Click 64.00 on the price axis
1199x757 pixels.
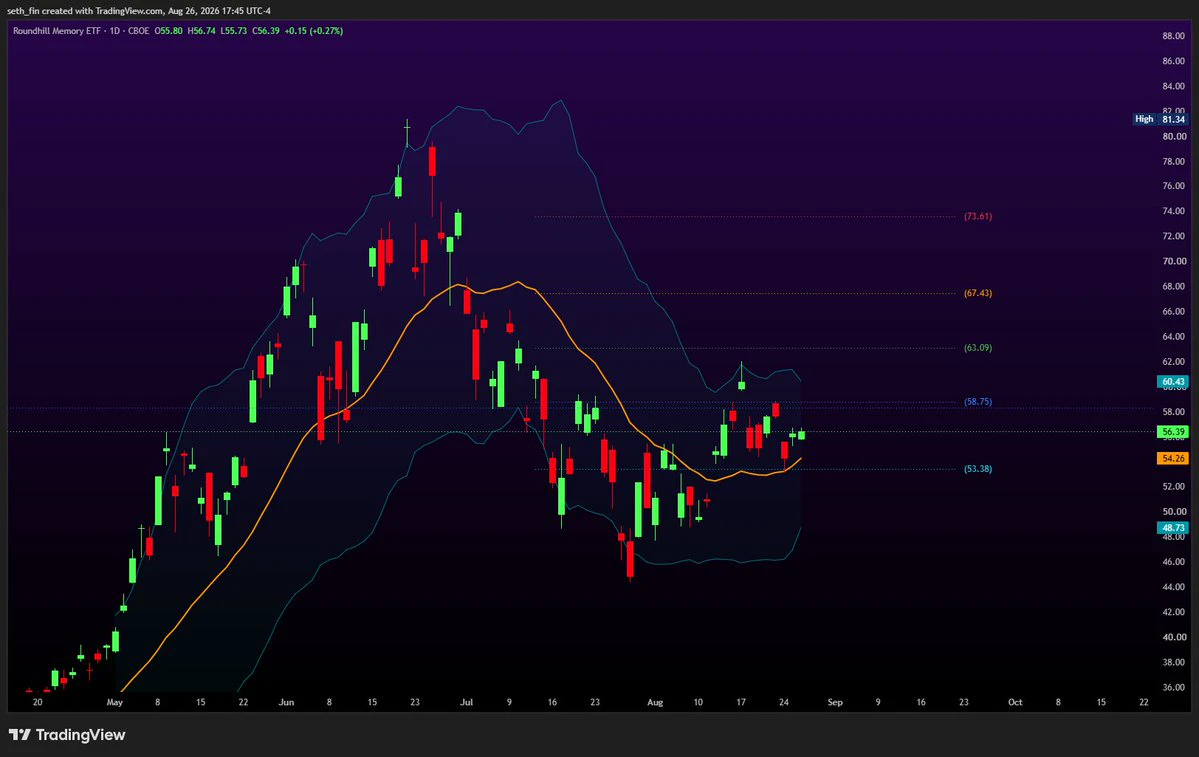coord(1174,337)
